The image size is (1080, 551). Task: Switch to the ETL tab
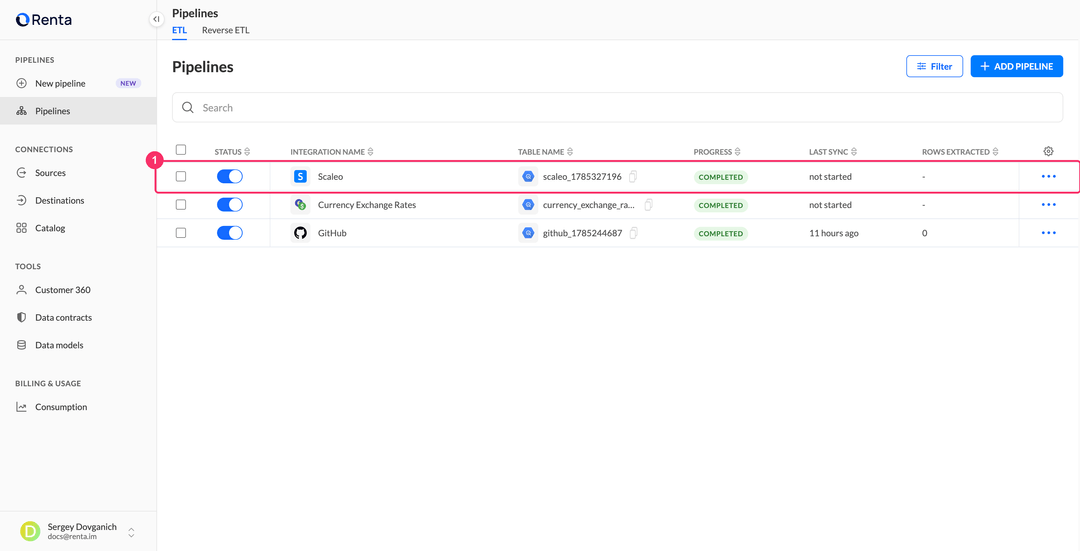coord(179,30)
